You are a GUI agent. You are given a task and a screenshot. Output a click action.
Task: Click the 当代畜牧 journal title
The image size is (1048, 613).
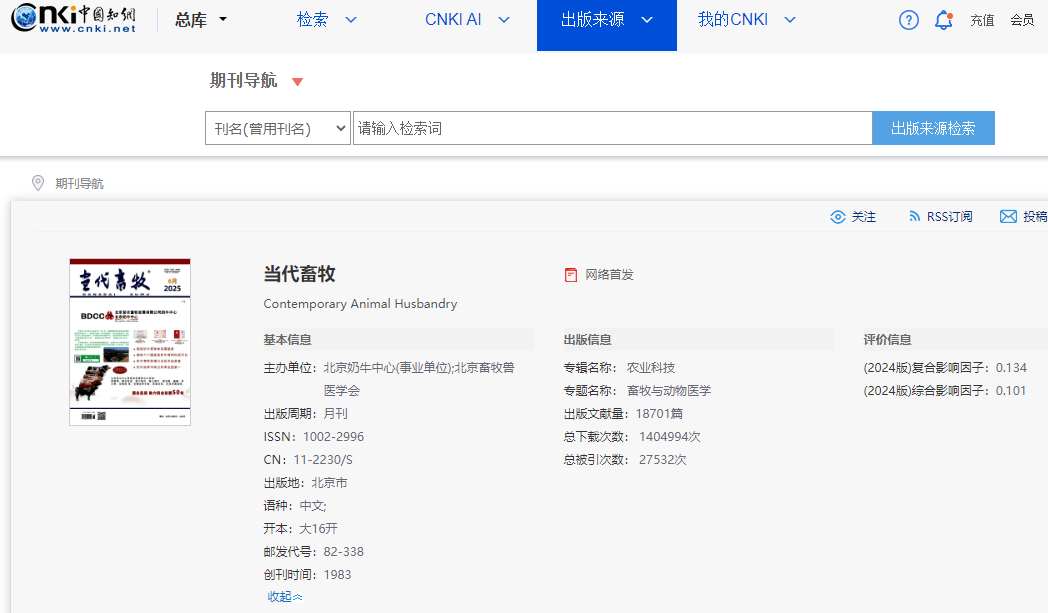coord(299,274)
